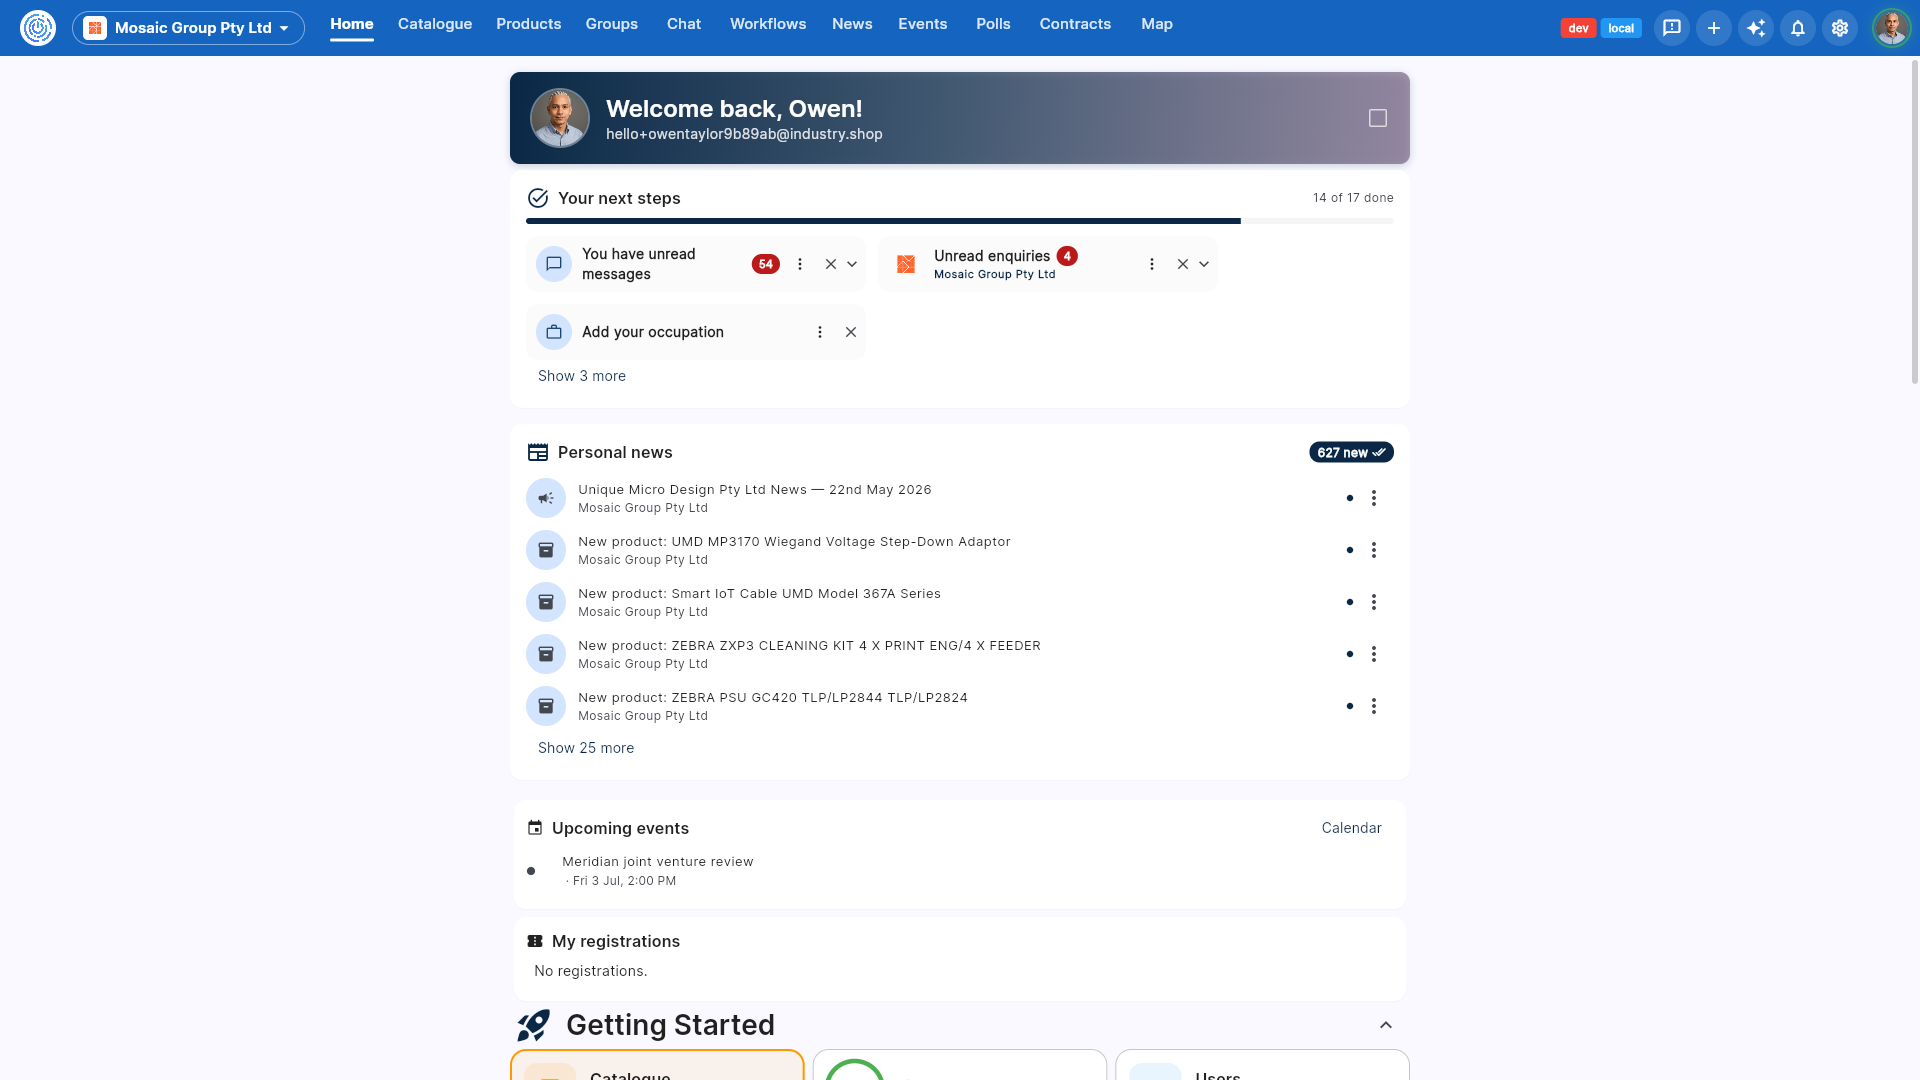The width and height of the screenshot is (1920, 1080).
Task: Mark all 627 new items as read
Action: [1351, 453]
